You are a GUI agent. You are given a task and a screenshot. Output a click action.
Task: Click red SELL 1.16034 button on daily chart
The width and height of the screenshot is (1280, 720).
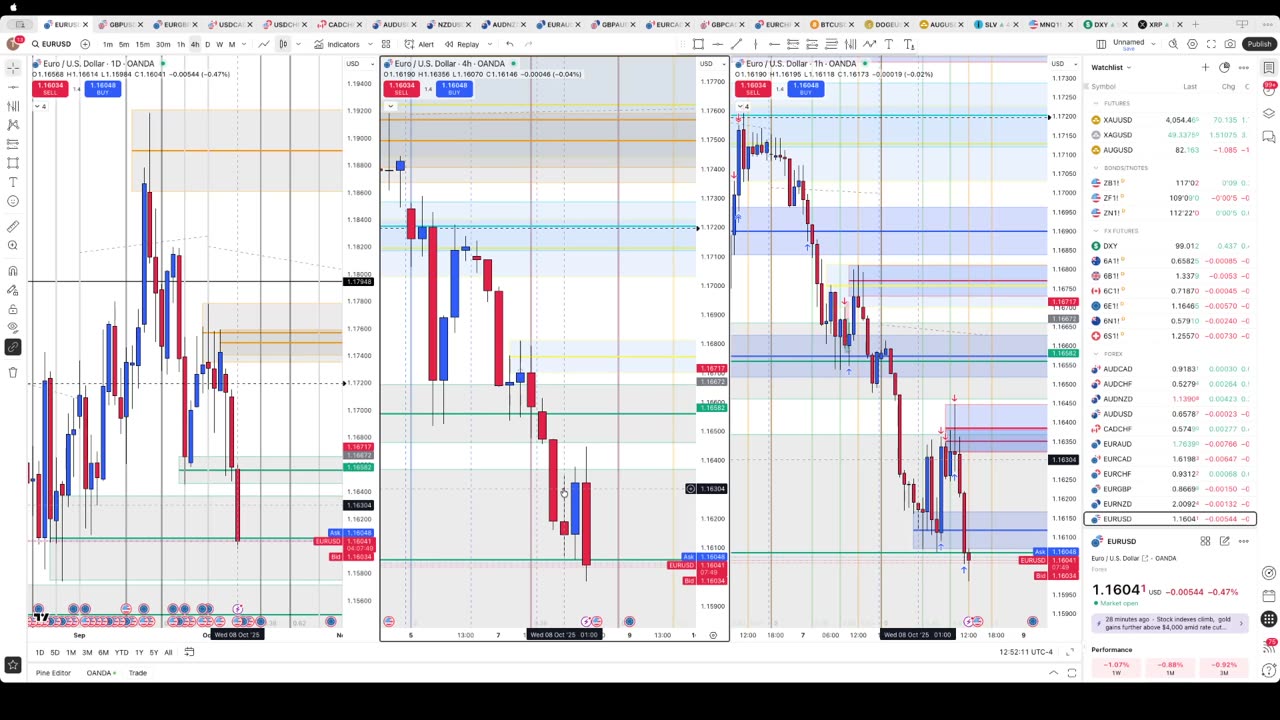(49, 88)
